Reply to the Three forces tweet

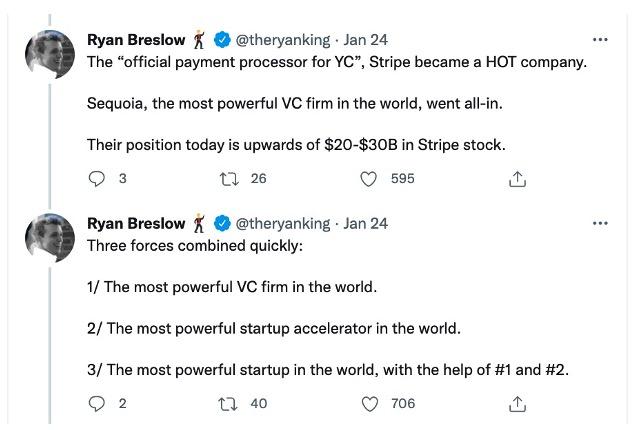point(97,404)
